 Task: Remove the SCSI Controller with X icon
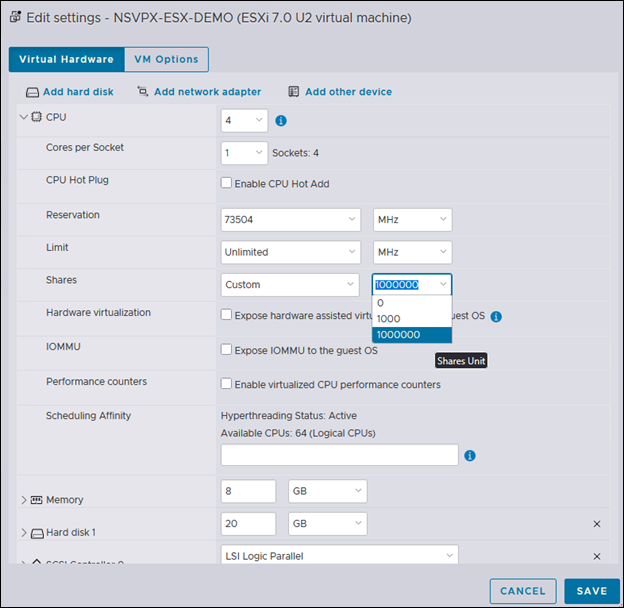coord(597,556)
